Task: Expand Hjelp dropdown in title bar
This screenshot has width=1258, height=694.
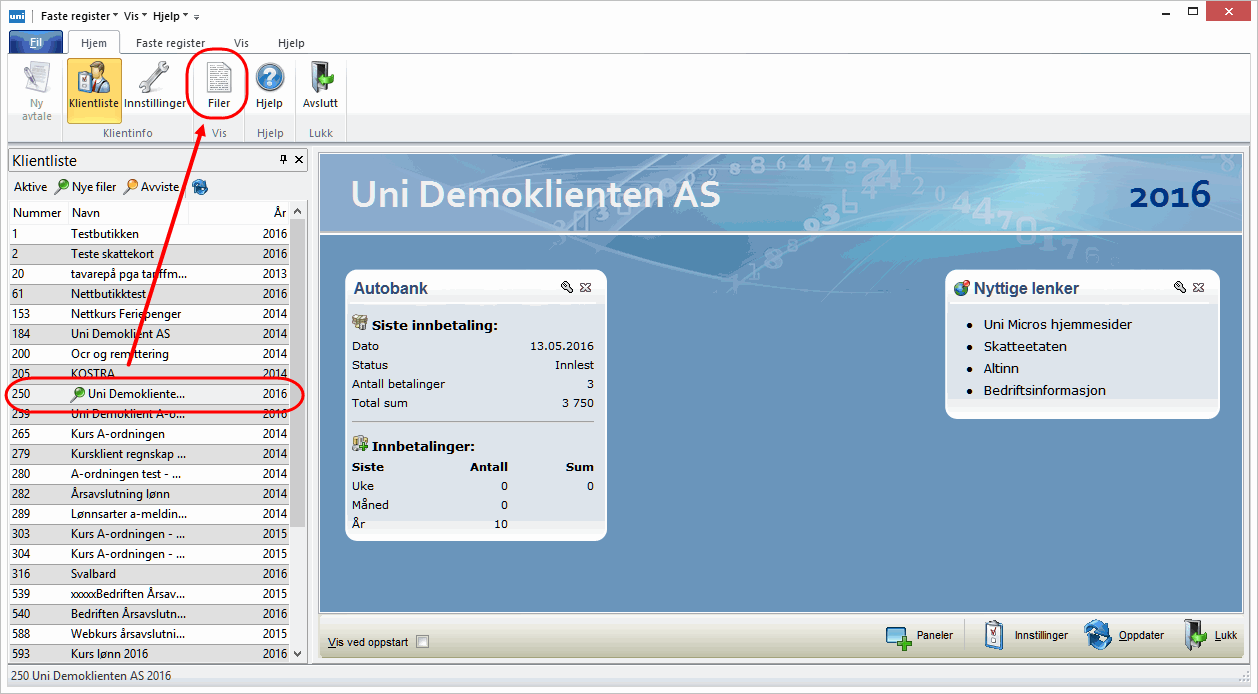Action: click(x=170, y=16)
